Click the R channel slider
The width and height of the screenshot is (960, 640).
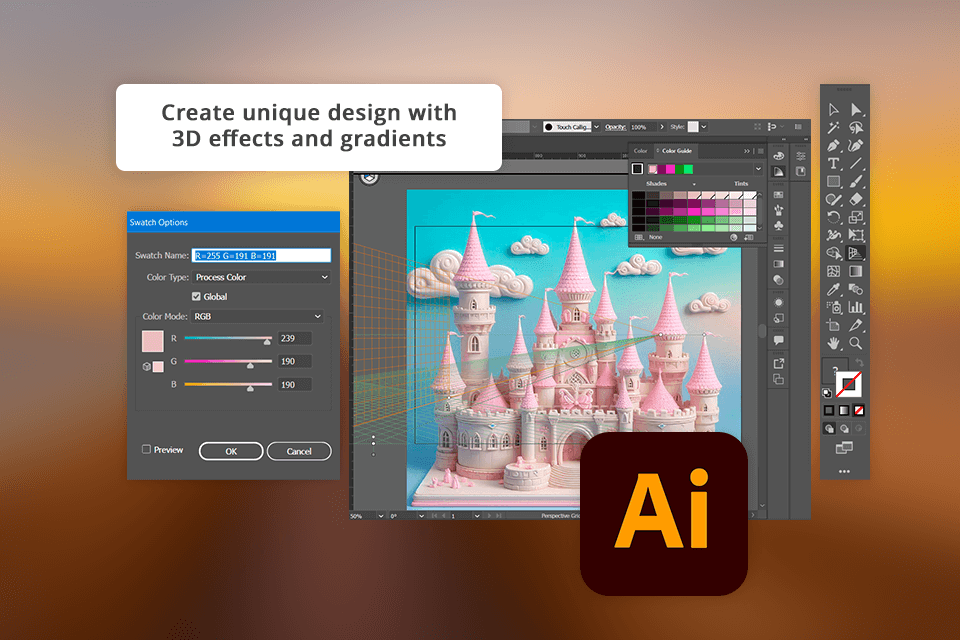coord(228,338)
